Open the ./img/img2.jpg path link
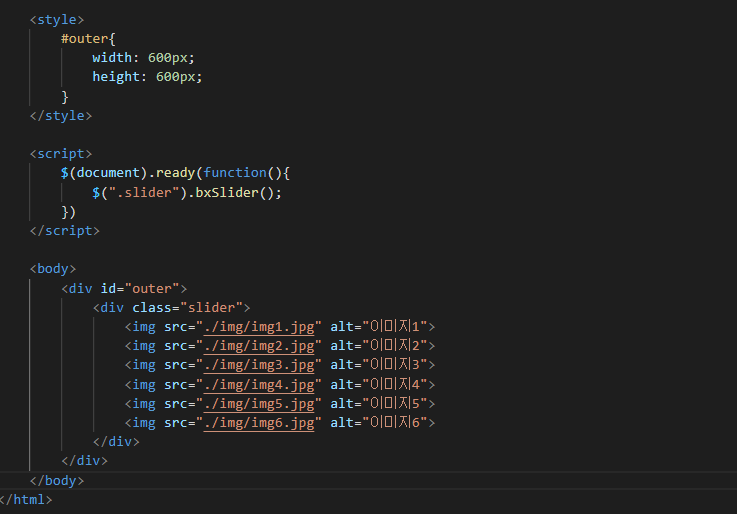This screenshot has height=514, width=737. 259,346
